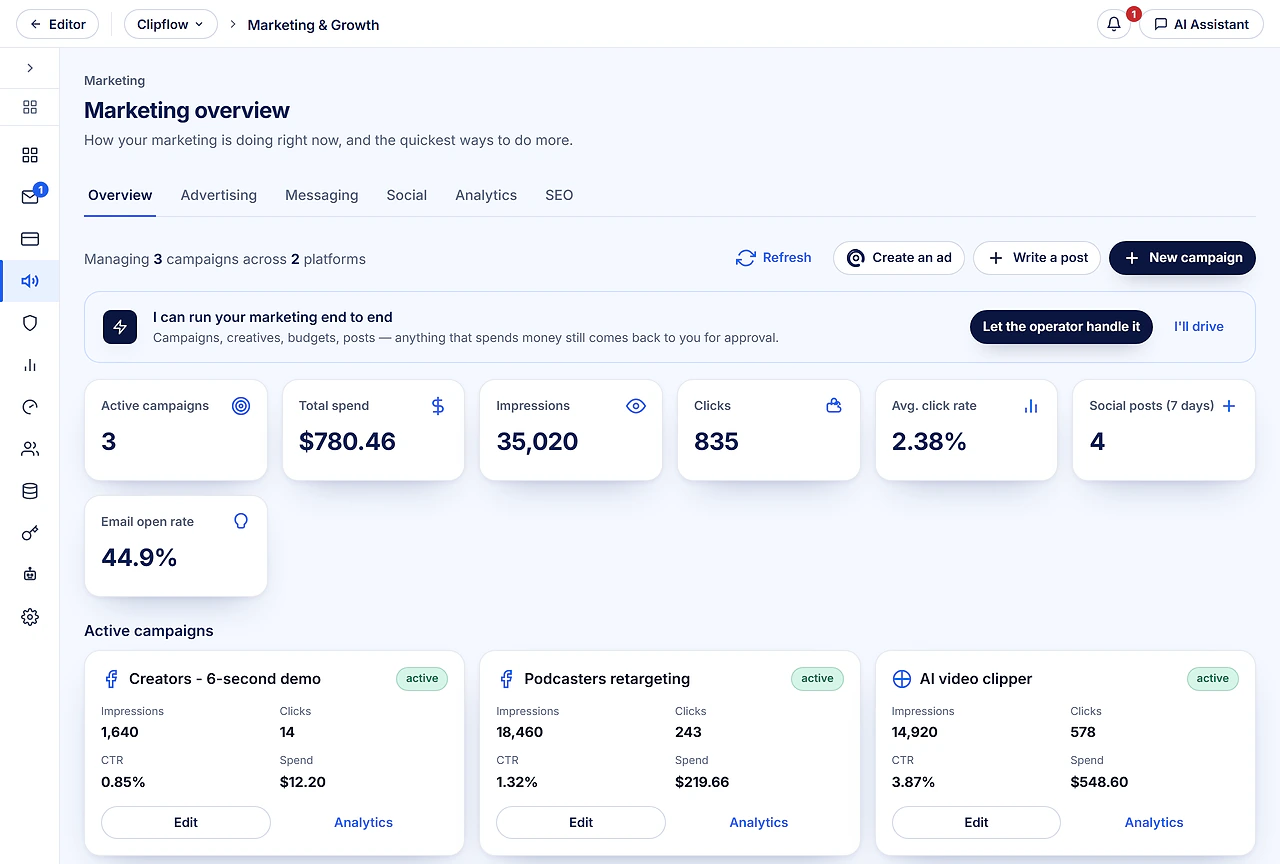
Task: Switch to the SEO tab
Action: point(559,195)
